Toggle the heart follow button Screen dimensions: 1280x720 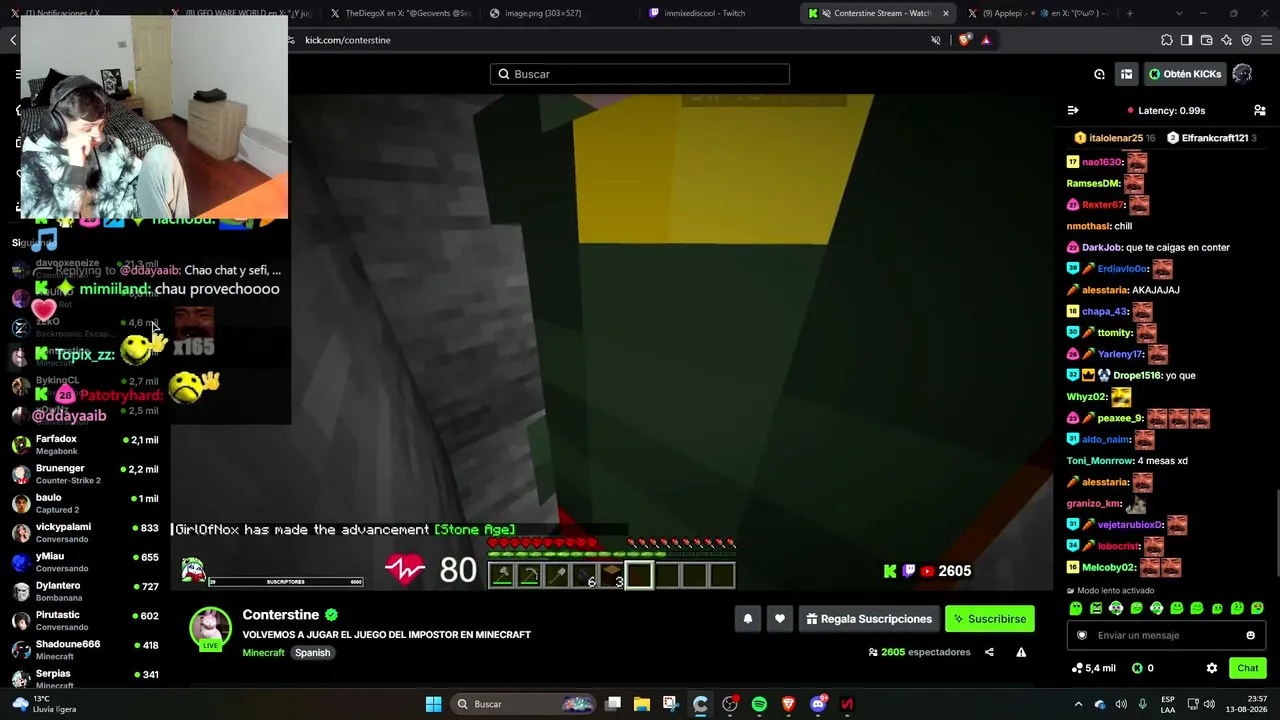coord(780,619)
